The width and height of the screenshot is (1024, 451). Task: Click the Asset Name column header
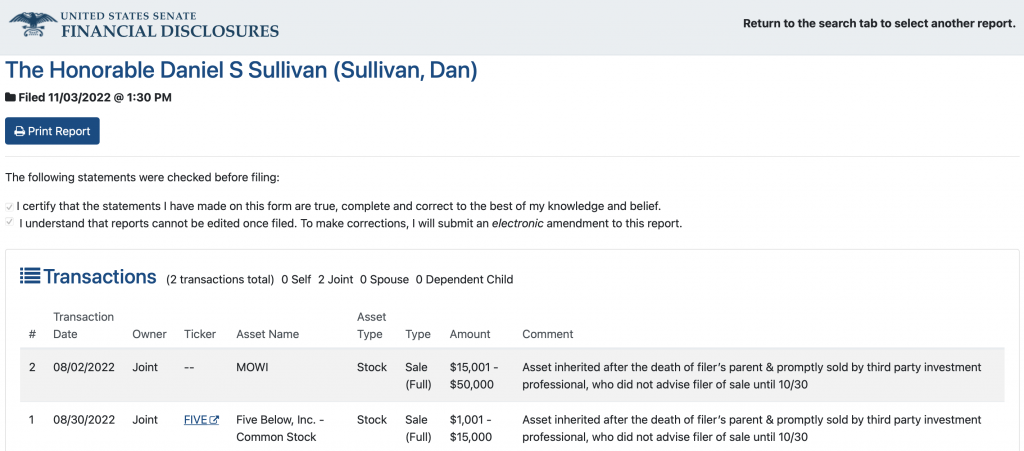268,334
